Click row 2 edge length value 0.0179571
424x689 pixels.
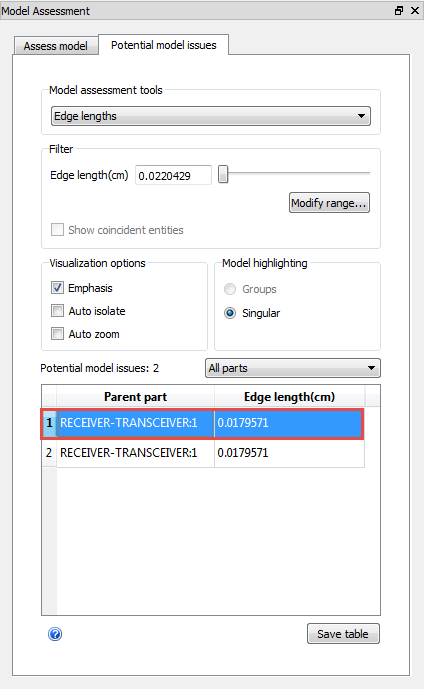click(289, 453)
